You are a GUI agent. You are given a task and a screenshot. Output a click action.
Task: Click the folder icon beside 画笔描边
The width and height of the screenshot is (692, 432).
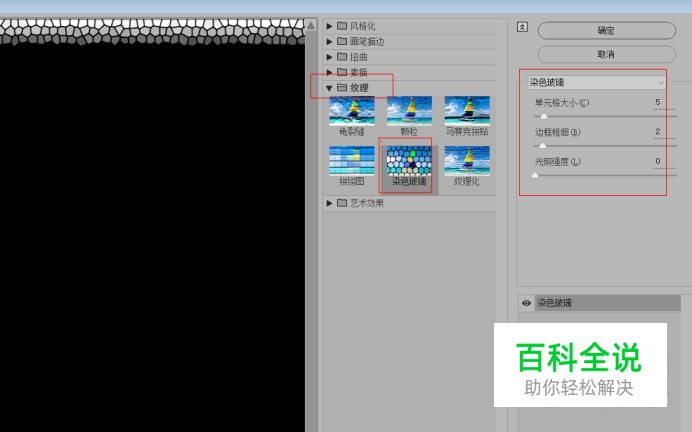tap(342, 41)
